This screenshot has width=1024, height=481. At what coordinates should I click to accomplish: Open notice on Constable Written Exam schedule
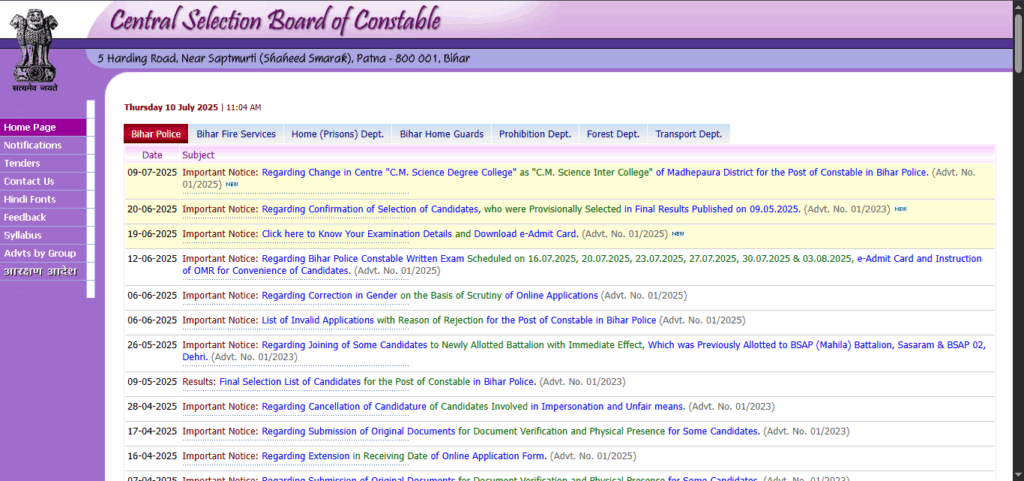pos(582,264)
